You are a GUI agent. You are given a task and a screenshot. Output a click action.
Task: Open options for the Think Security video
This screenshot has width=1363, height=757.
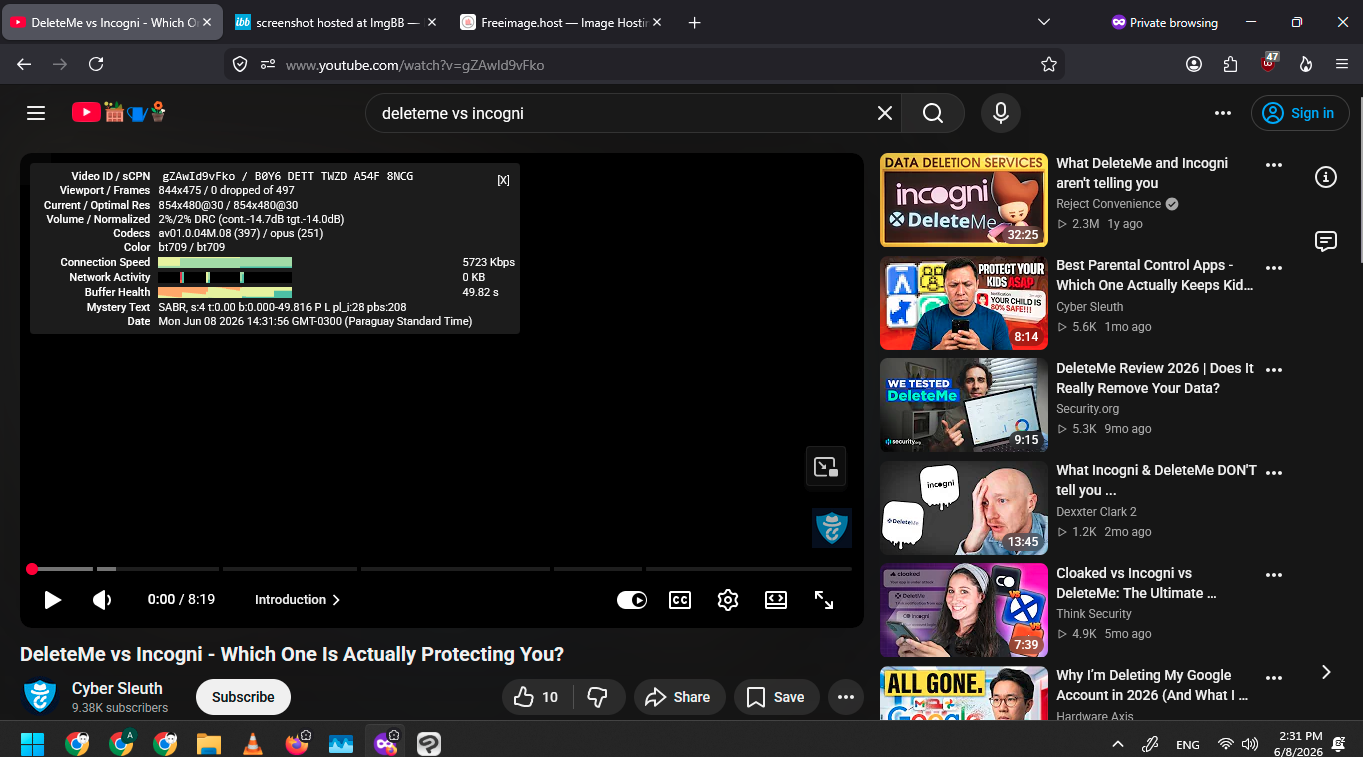click(1274, 575)
